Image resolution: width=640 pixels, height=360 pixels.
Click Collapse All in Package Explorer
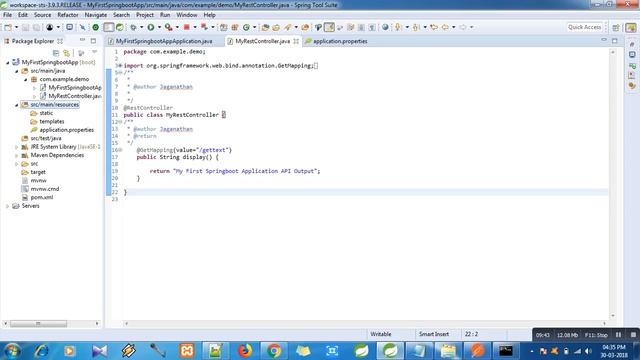click(56, 53)
